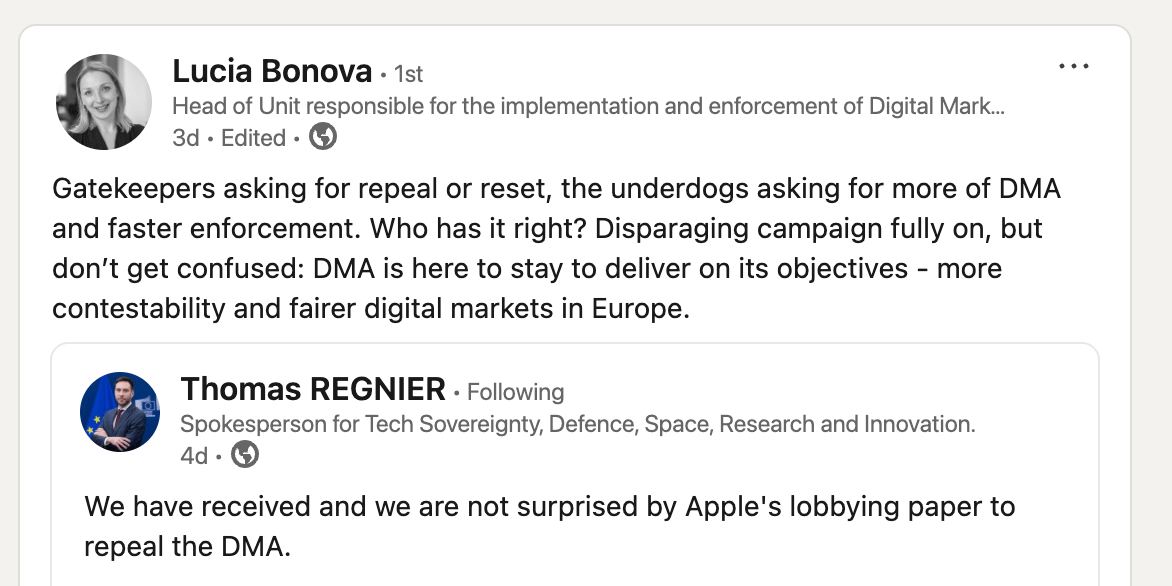Screen dimensions: 1172x586
Task: Click the Thomas REGNIER name link
Action: click(x=313, y=390)
